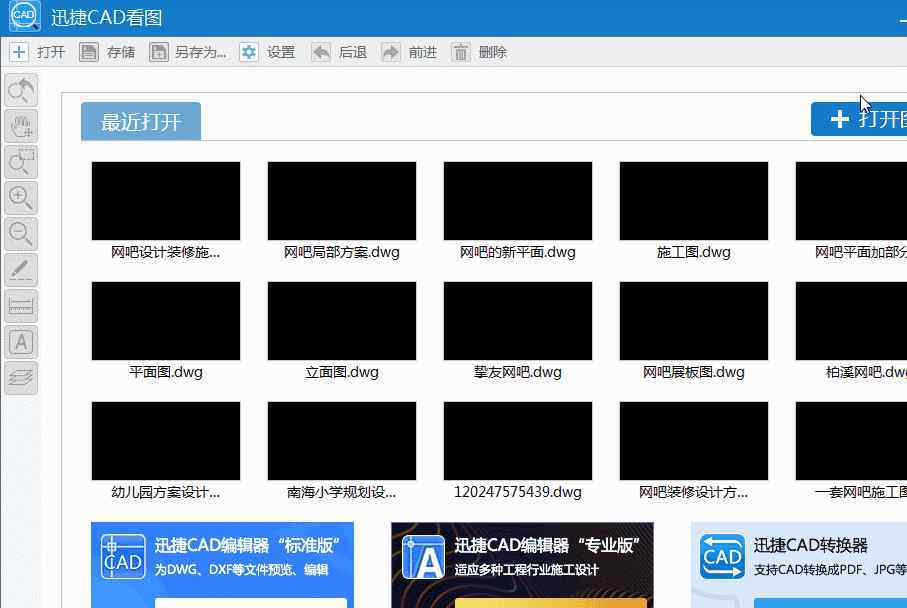Open thumbnail of 网吧装修设计方... file
The image size is (907, 608).
[694, 441]
